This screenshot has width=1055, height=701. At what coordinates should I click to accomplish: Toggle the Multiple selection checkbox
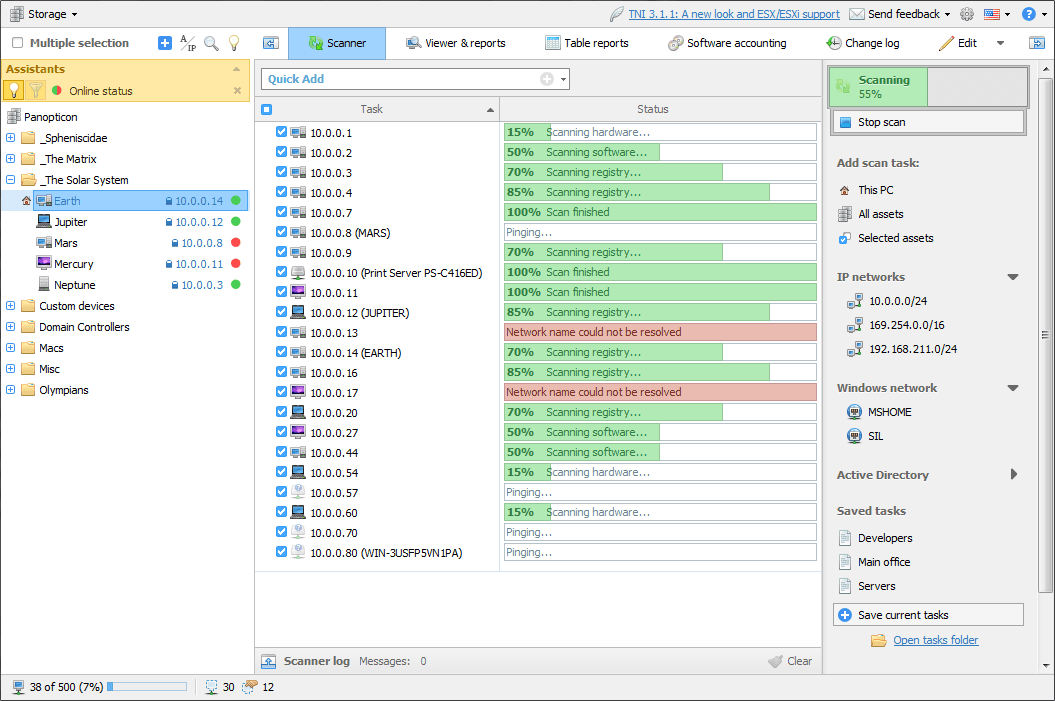[17, 43]
